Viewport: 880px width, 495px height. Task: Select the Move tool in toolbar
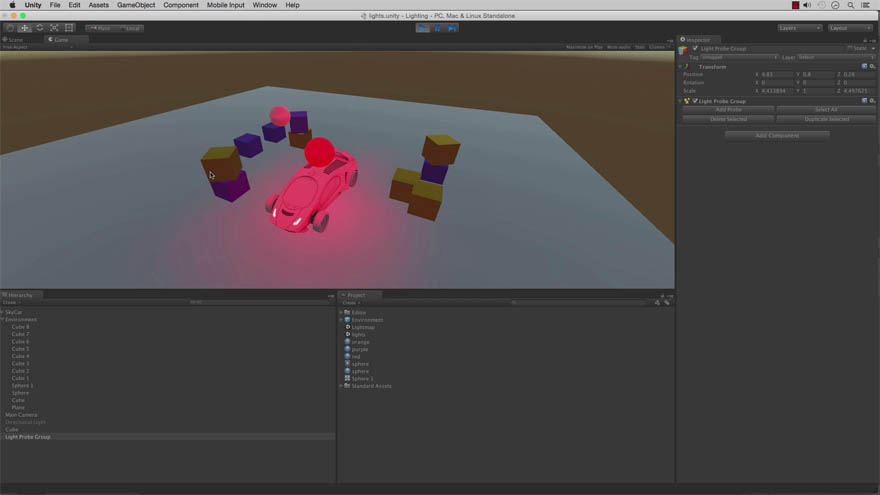(25, 28)
